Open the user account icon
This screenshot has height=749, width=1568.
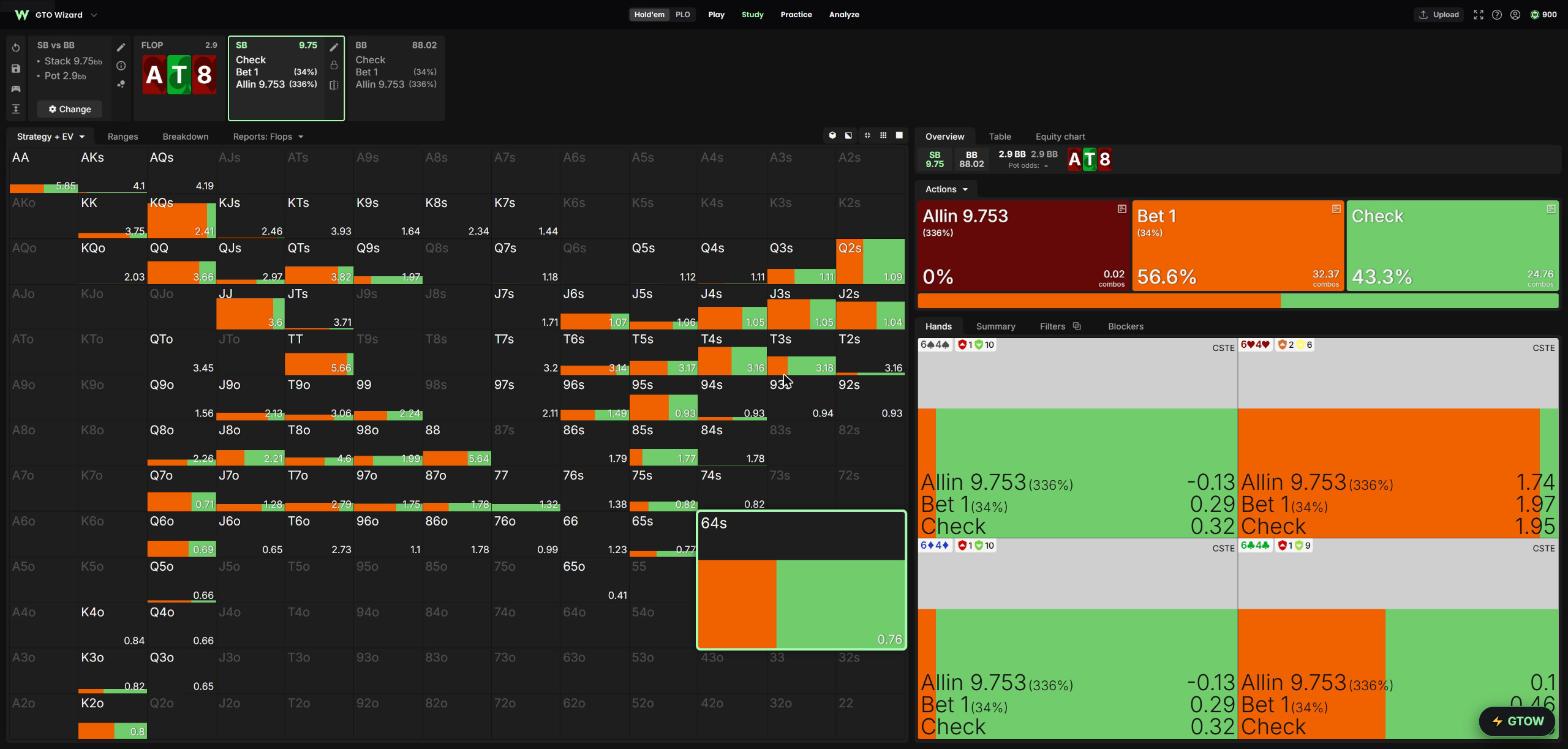(1515, 15)
